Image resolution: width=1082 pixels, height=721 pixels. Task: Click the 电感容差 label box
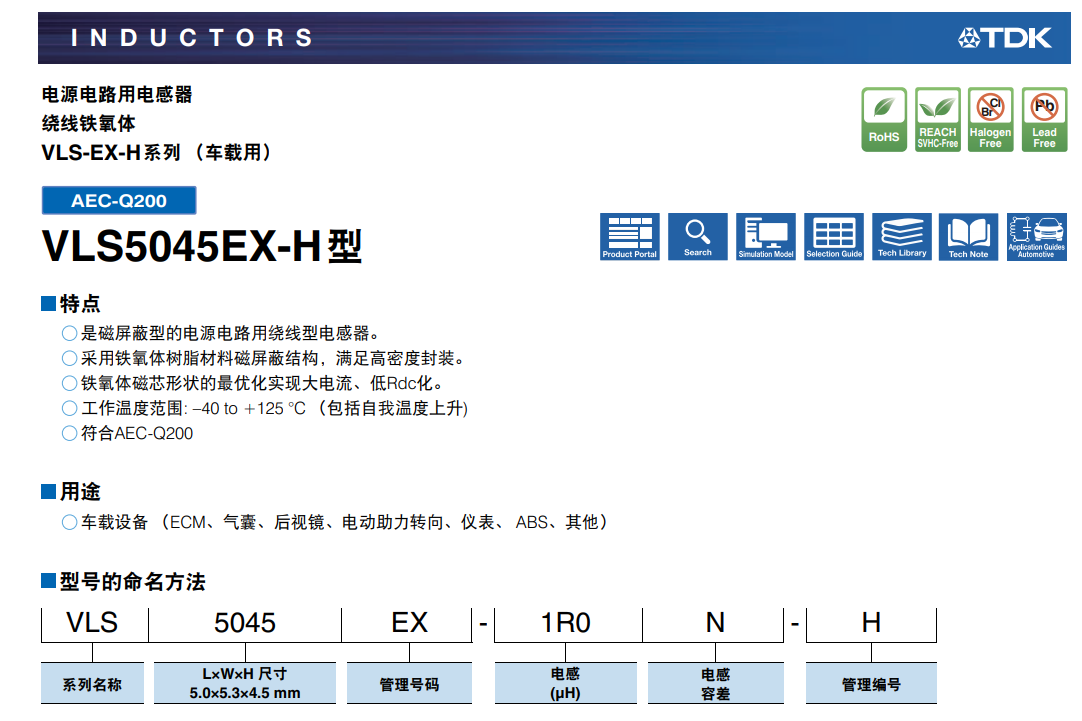pyautogui.click(x=716, y=684)
